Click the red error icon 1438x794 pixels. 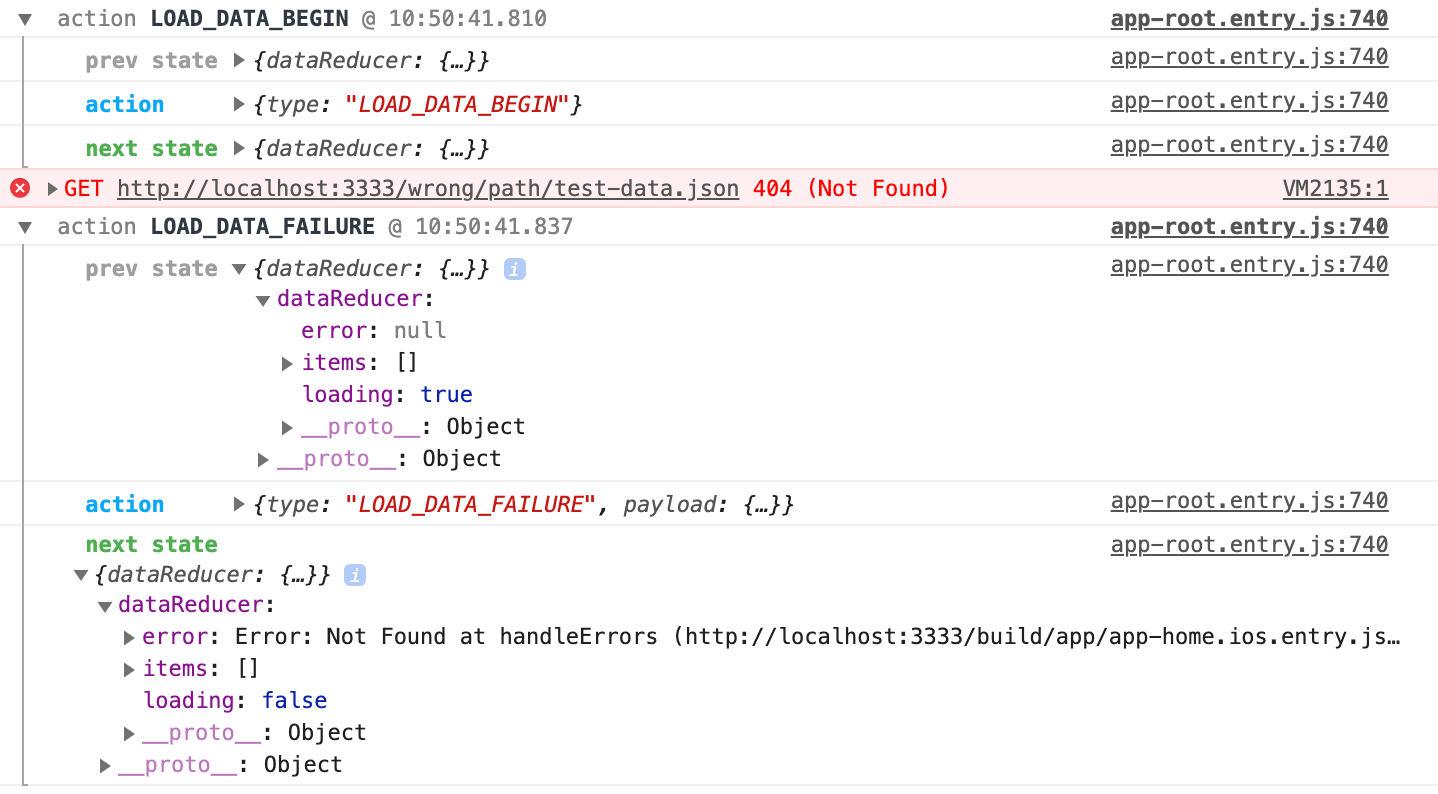pos(20,188)
